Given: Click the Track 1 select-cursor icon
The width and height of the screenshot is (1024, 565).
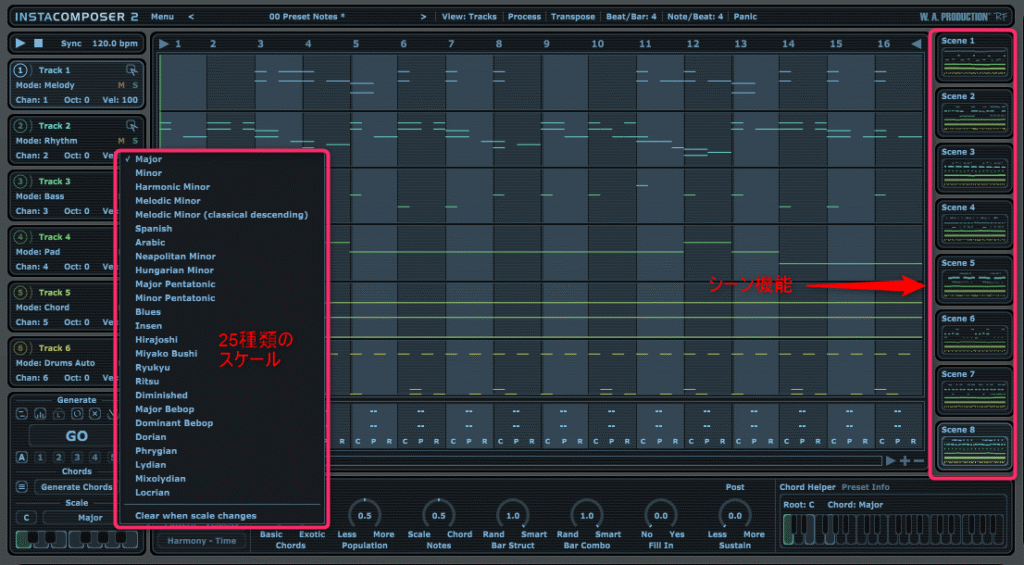Looking at the screenshot, I should [x=132, y=70].
